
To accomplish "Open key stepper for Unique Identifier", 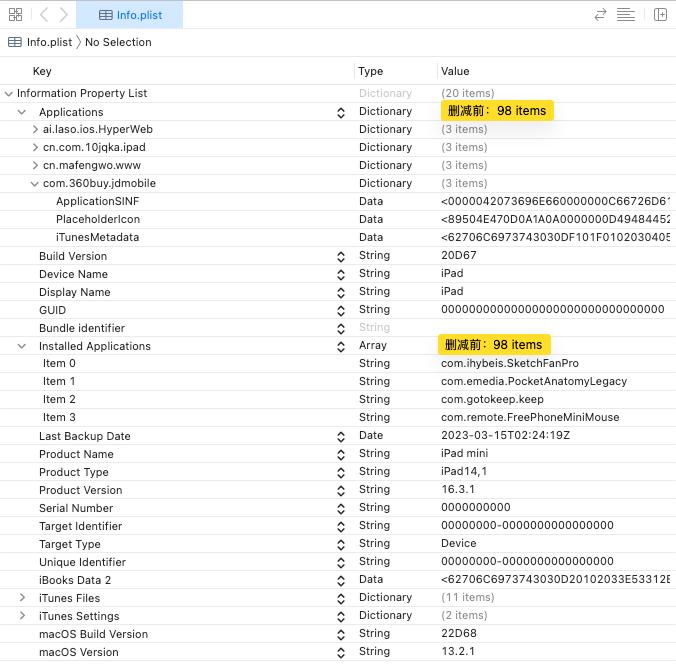I will (341, 563).
